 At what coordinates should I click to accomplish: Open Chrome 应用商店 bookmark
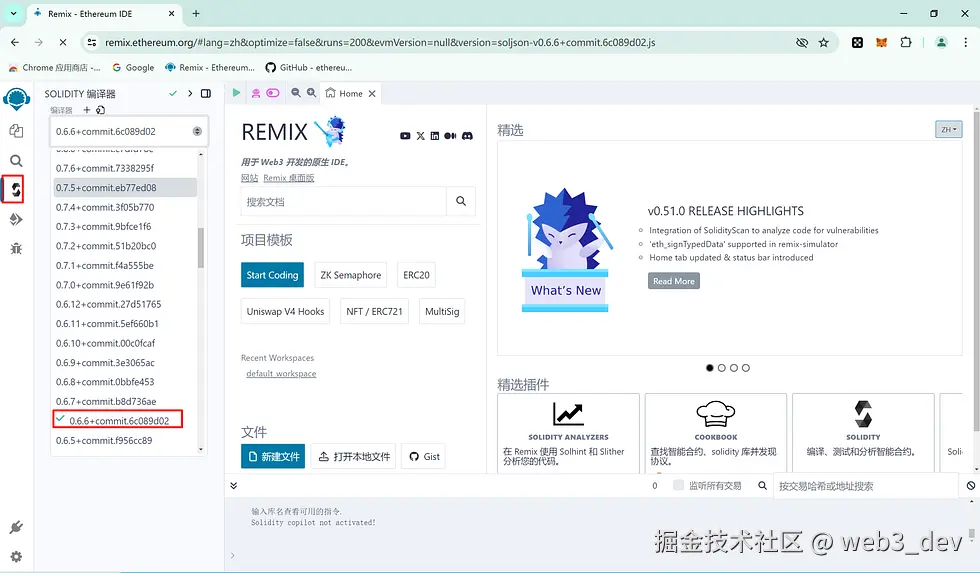click(55, 67)
